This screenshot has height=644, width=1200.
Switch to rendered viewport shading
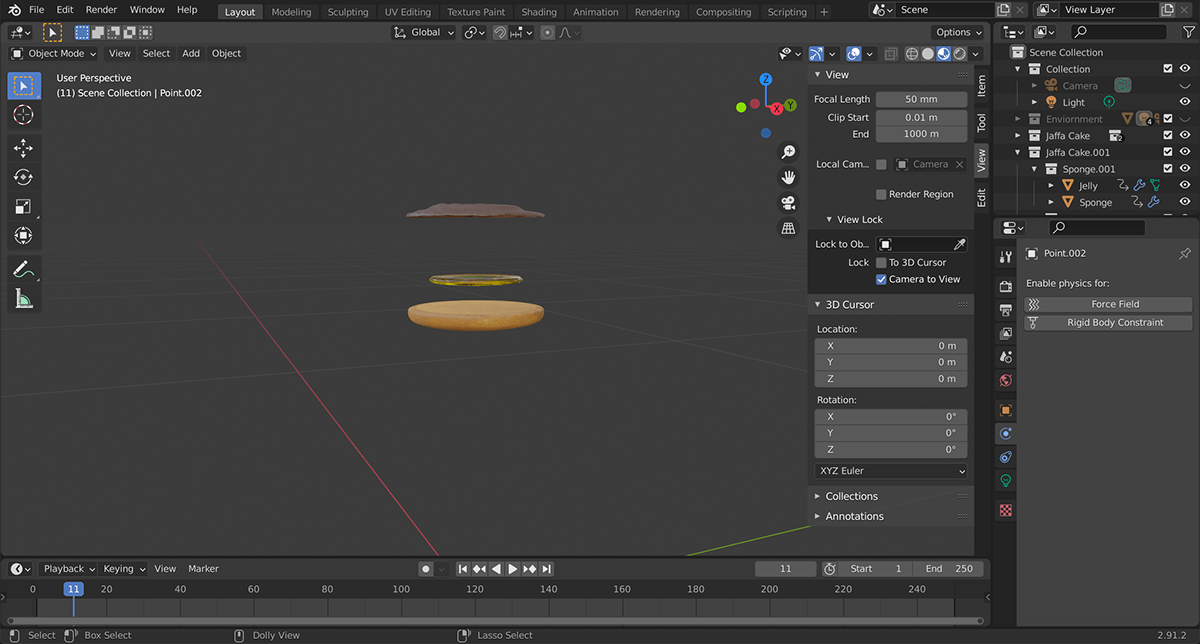960,54
